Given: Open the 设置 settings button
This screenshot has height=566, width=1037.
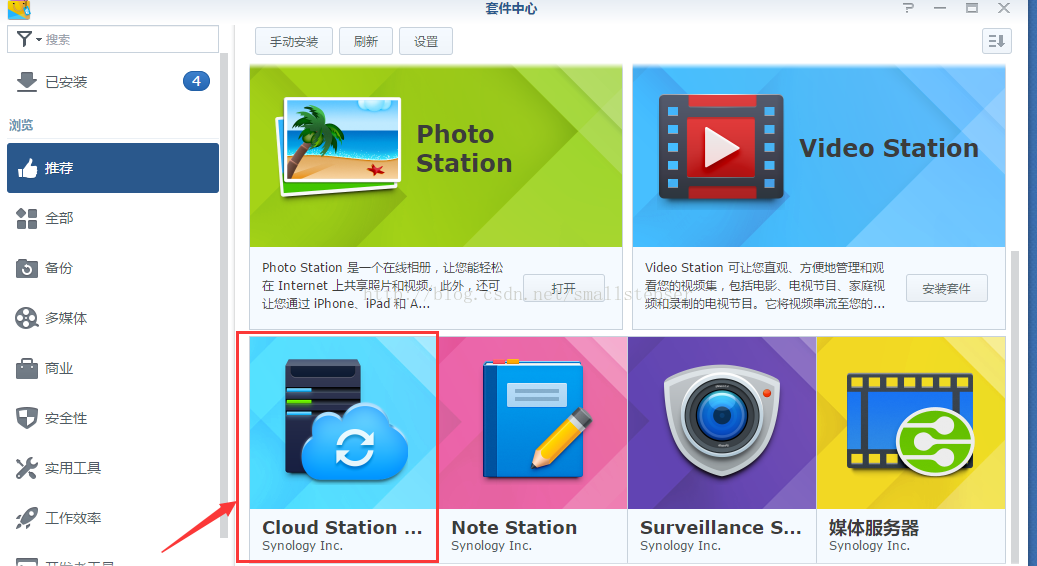Looking at the screenshot, I should point(426,42).
